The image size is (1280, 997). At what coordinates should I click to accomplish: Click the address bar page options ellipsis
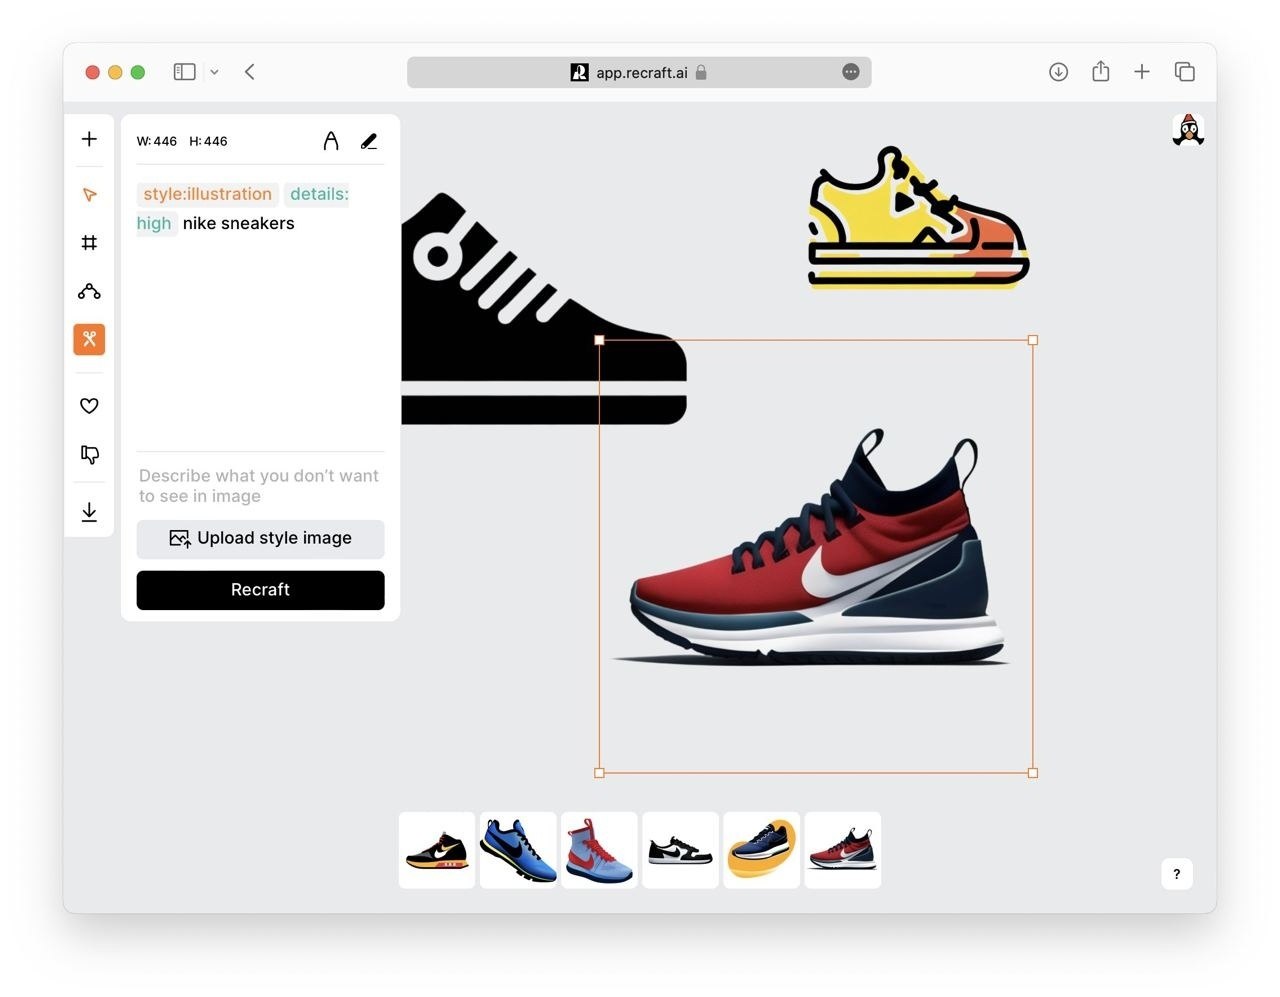tap(851, 72)
